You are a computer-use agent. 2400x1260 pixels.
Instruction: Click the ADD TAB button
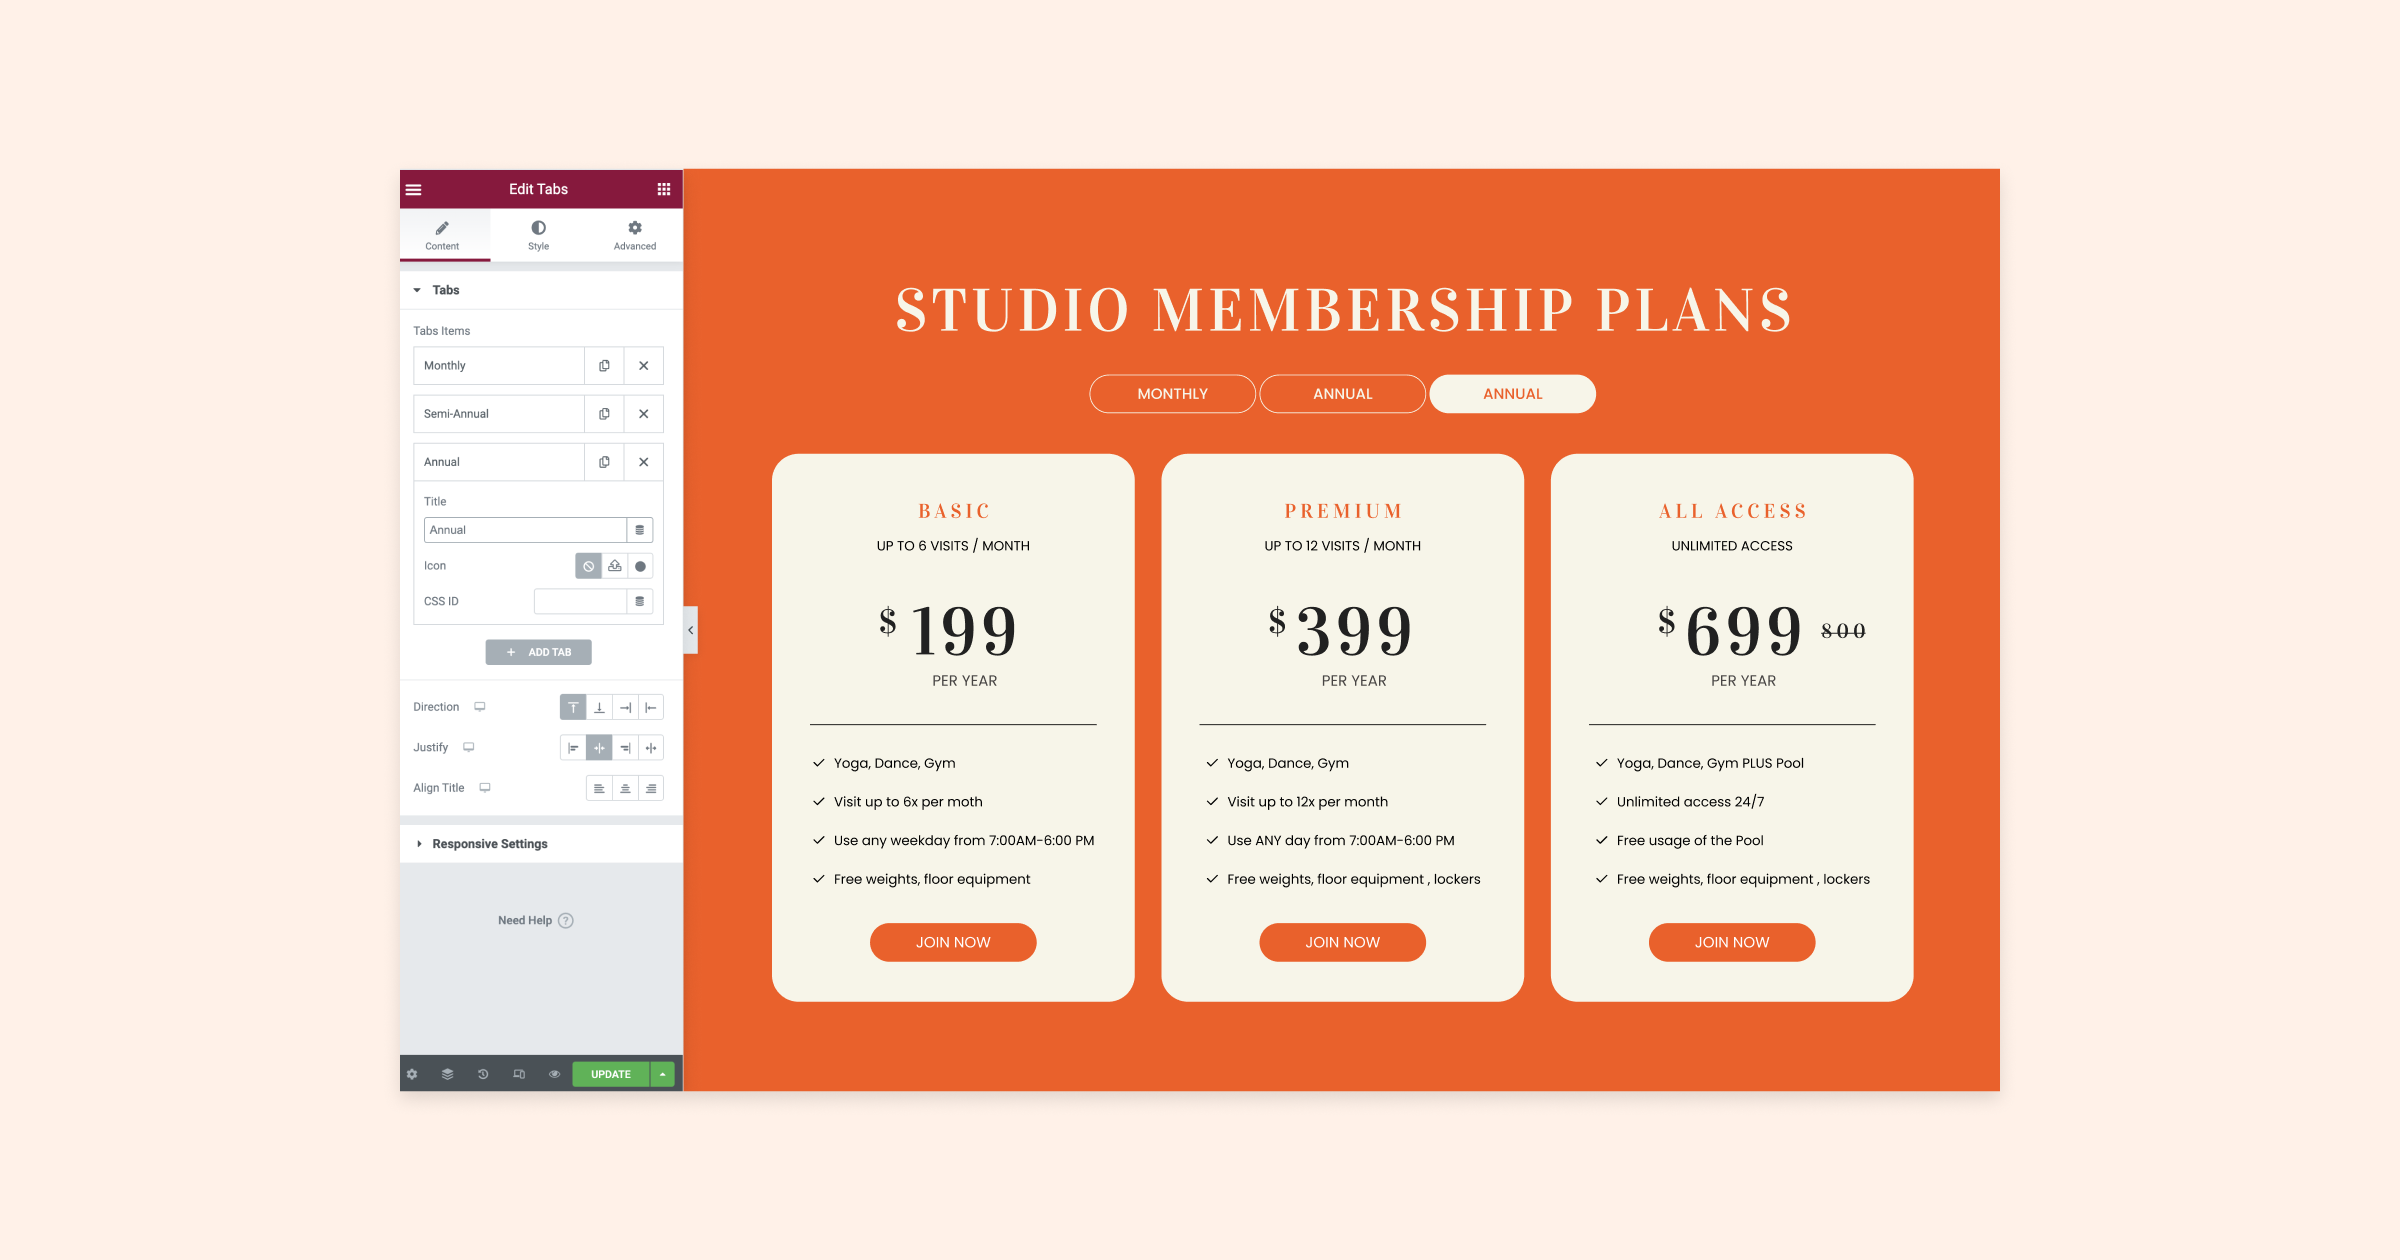(540, 651)
